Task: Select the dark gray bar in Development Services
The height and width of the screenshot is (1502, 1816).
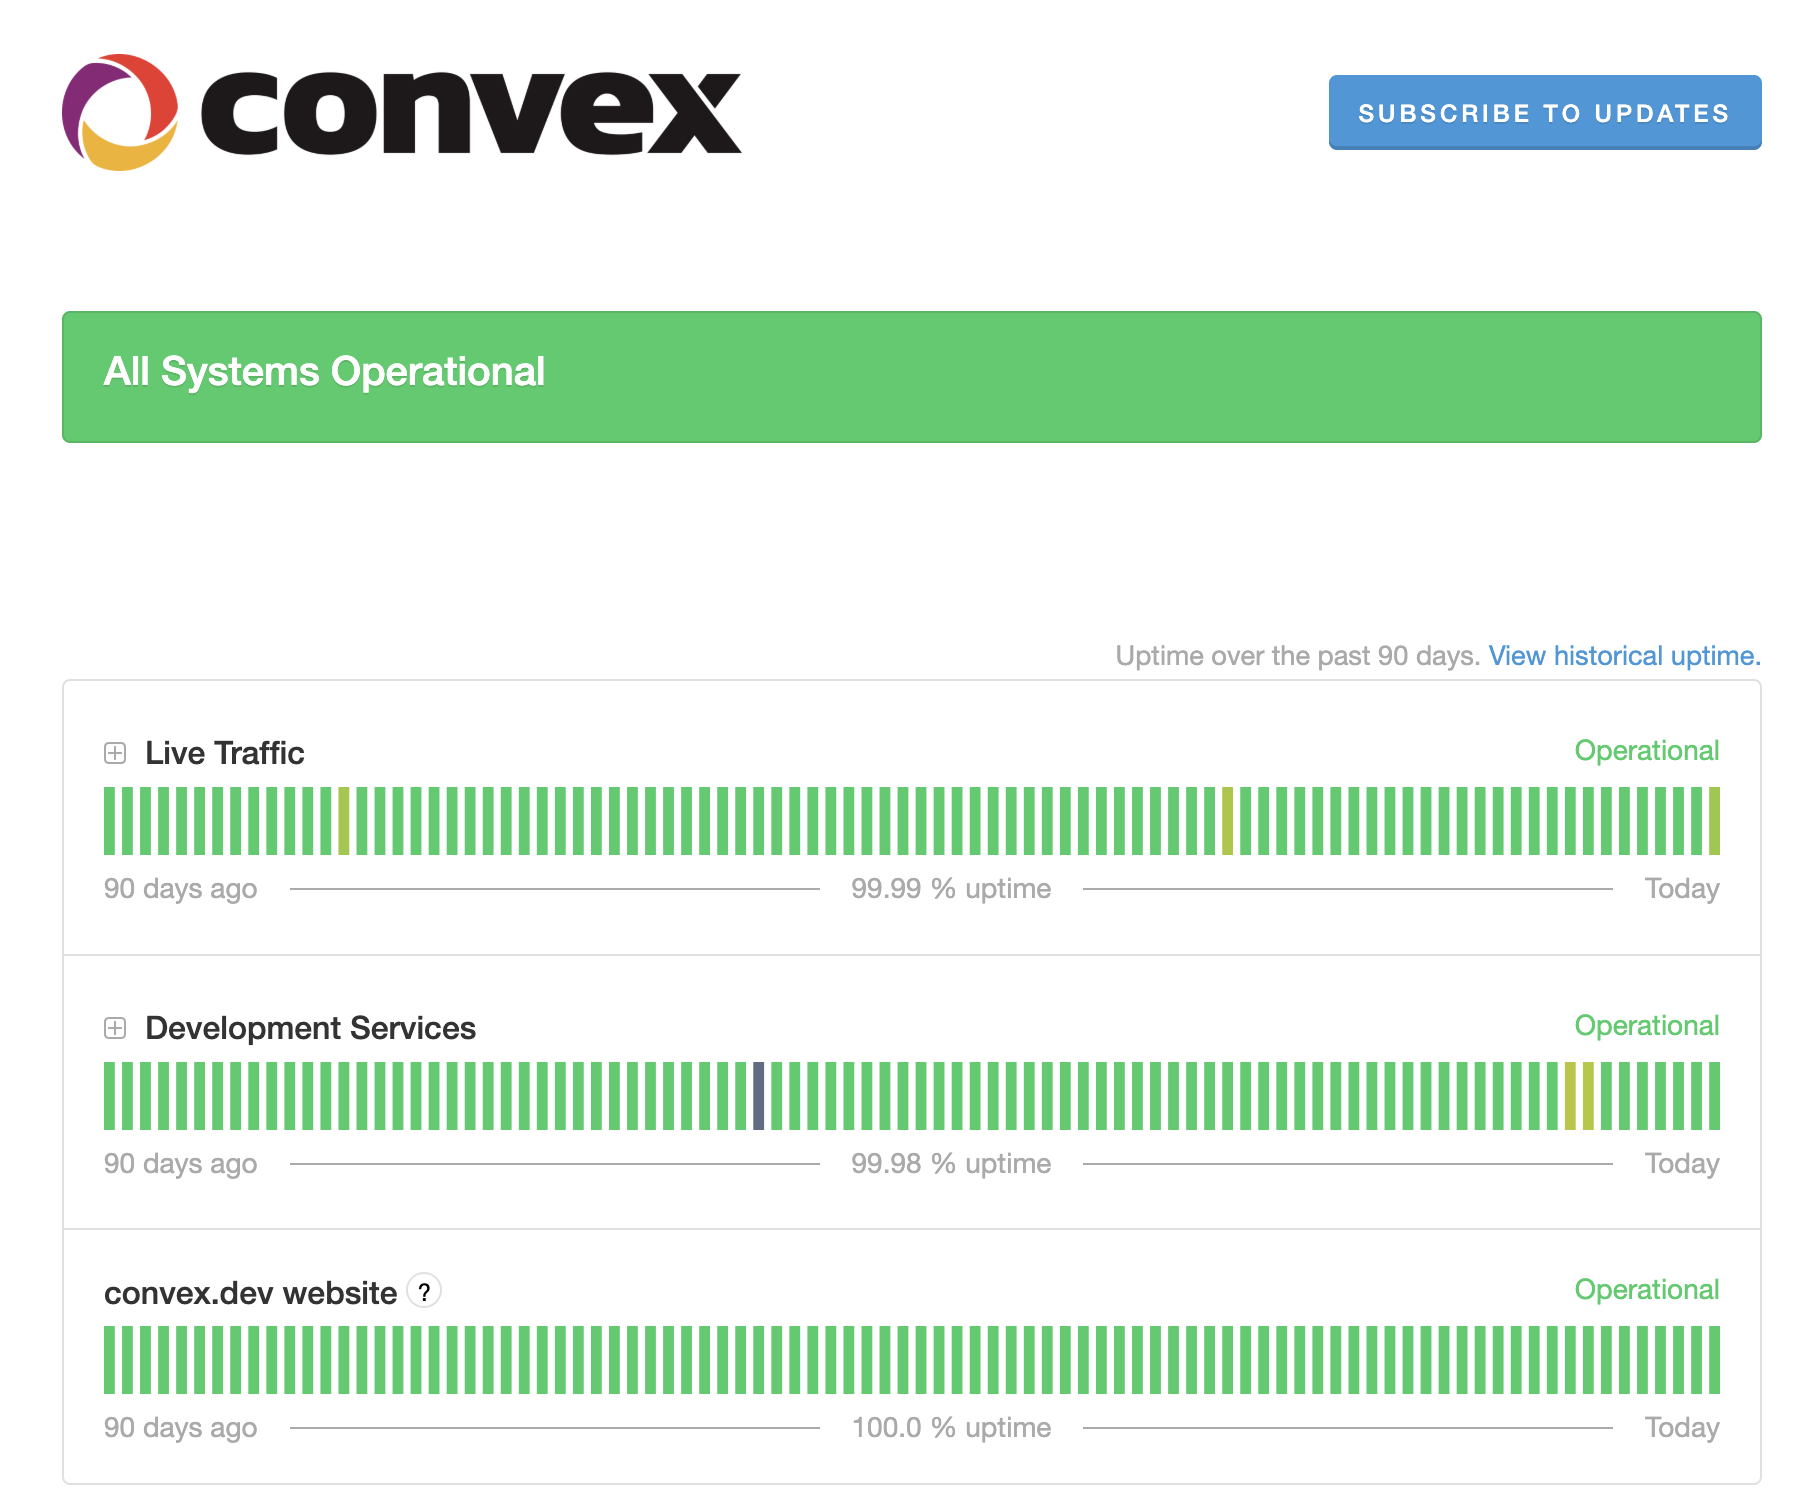Action: (759, 1096)
